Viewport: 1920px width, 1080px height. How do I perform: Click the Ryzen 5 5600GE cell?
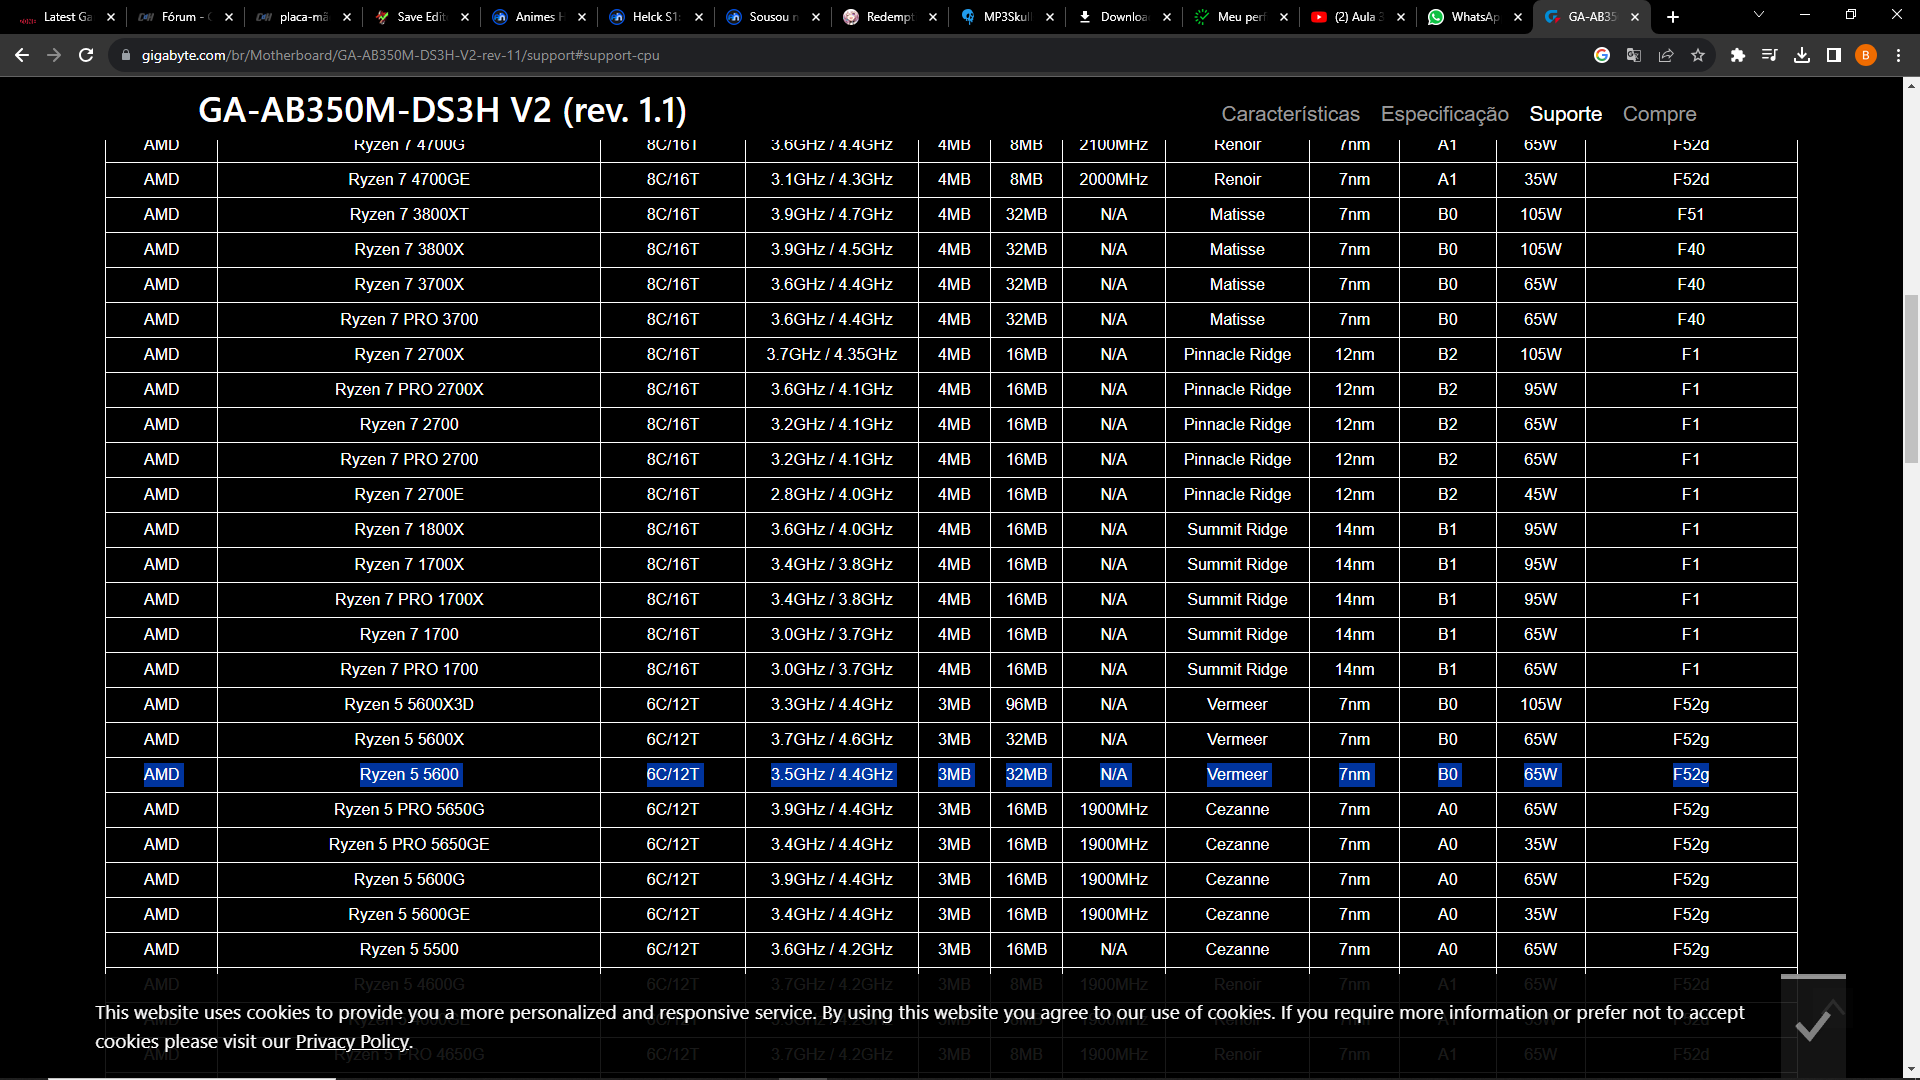[x=409, y=914]
